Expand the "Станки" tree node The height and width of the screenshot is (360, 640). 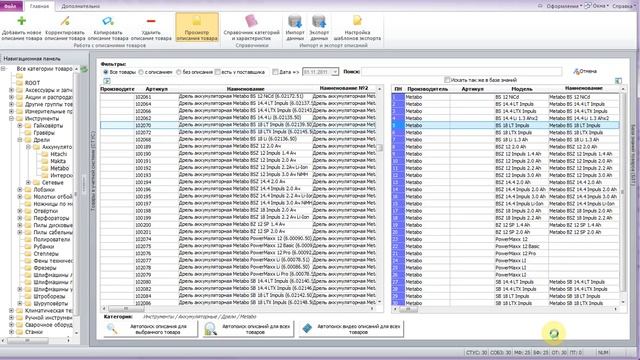pos(11,332)
